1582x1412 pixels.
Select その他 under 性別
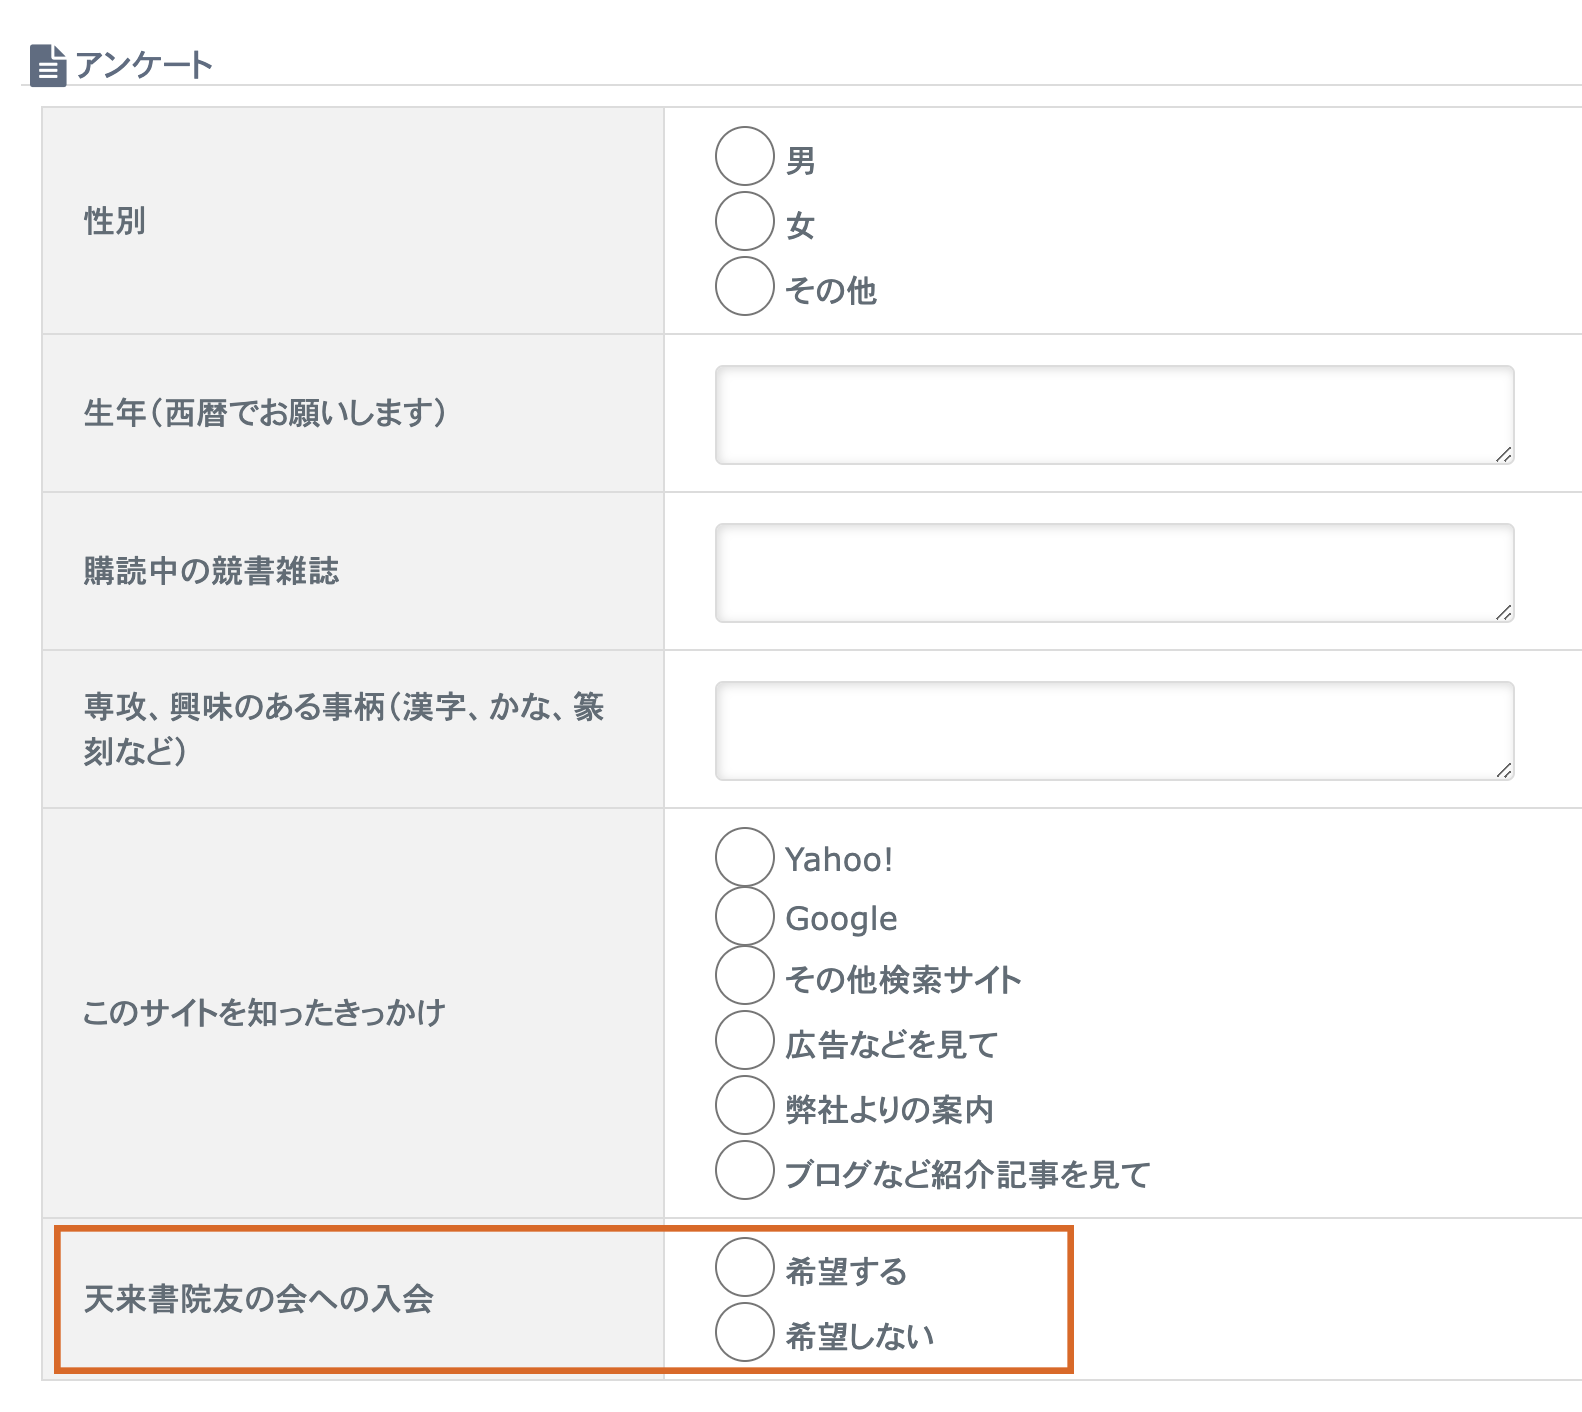(745, 287)
